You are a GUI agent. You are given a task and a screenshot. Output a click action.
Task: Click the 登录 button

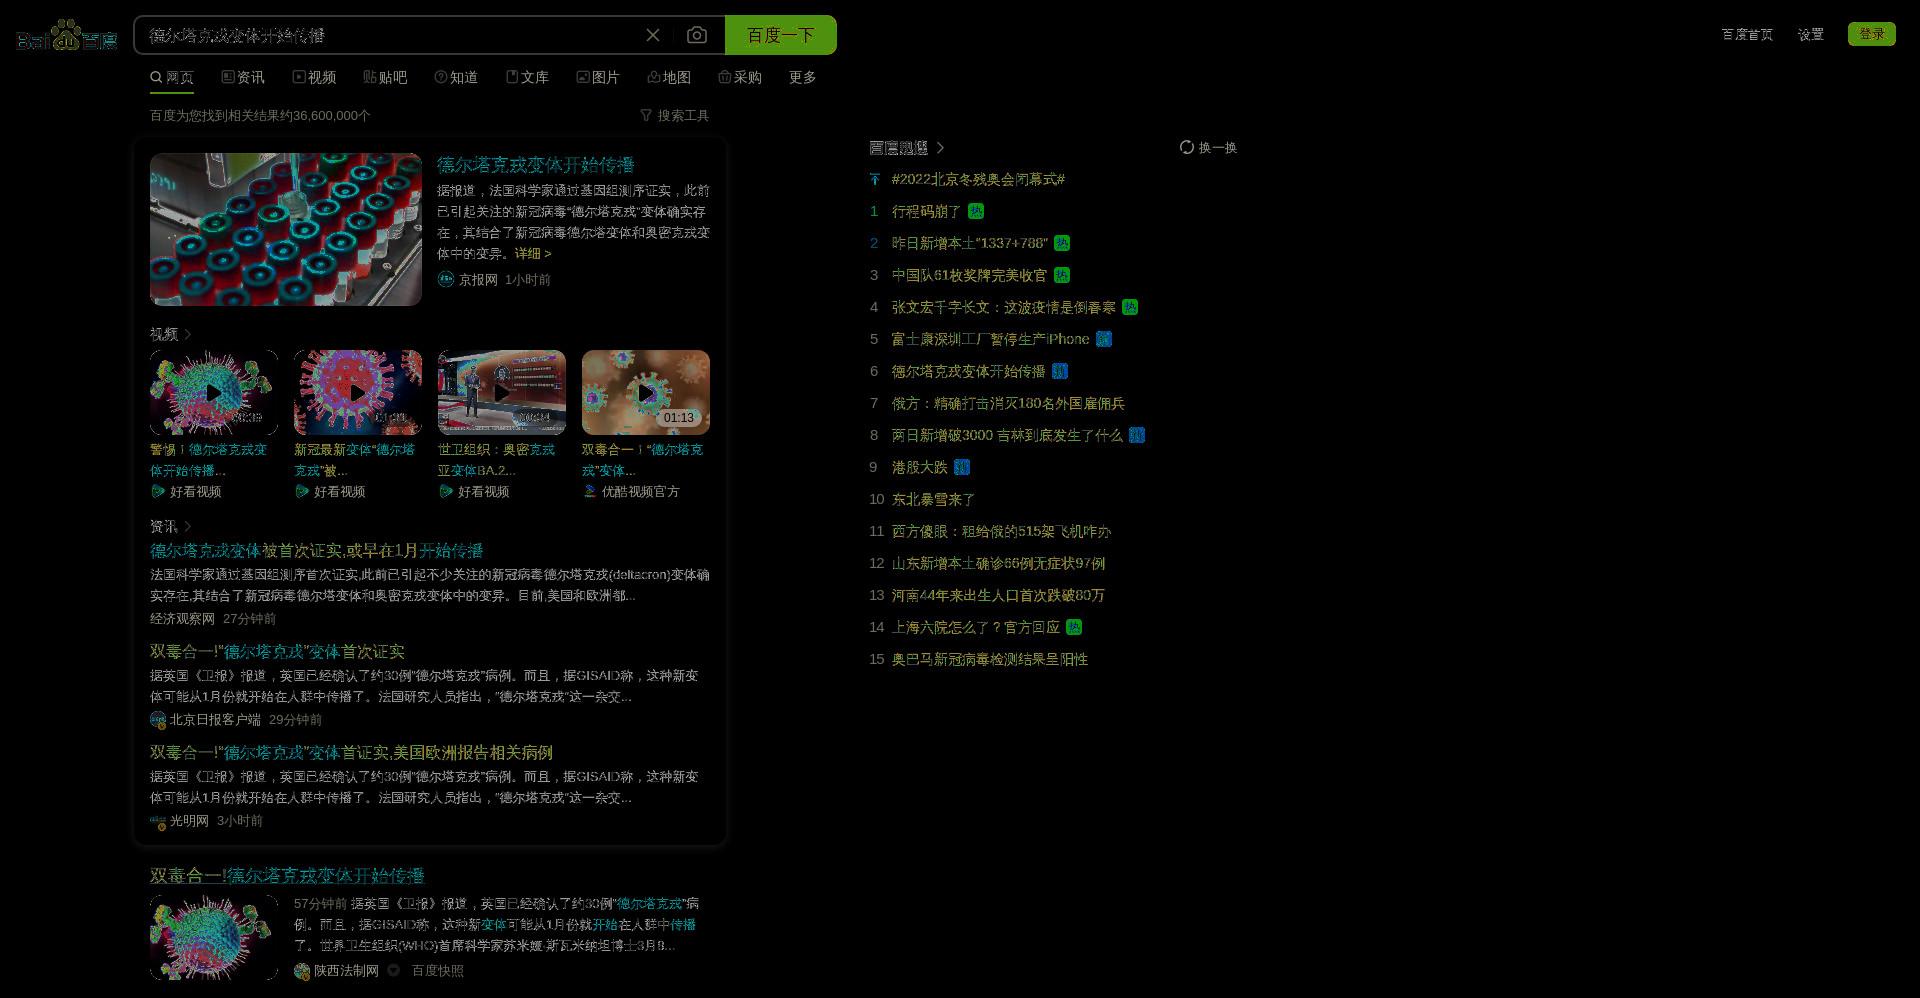point(1872,34)
